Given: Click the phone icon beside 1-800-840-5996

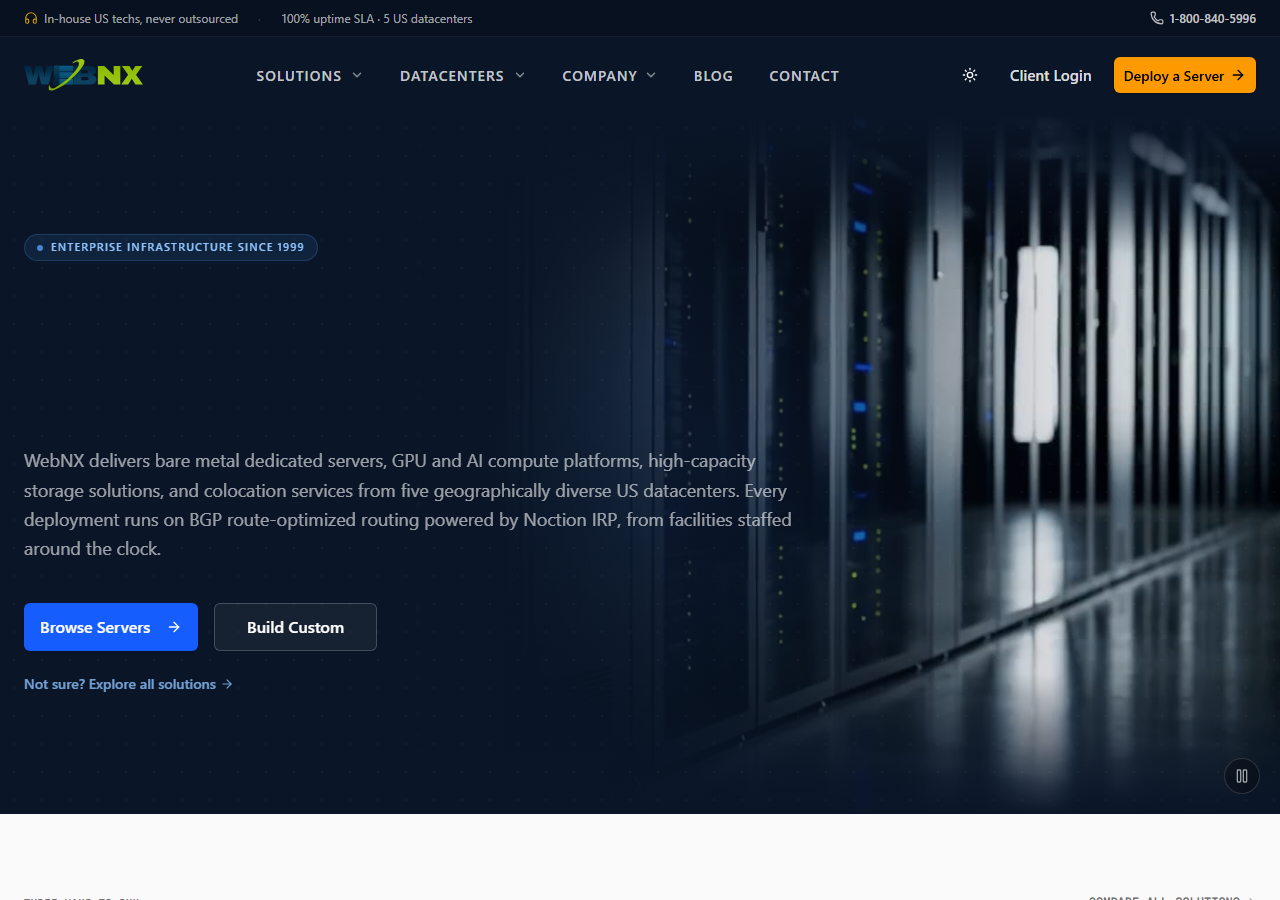Looking at the screenshot, I should pyautogui.click(x=1157, y=19).
